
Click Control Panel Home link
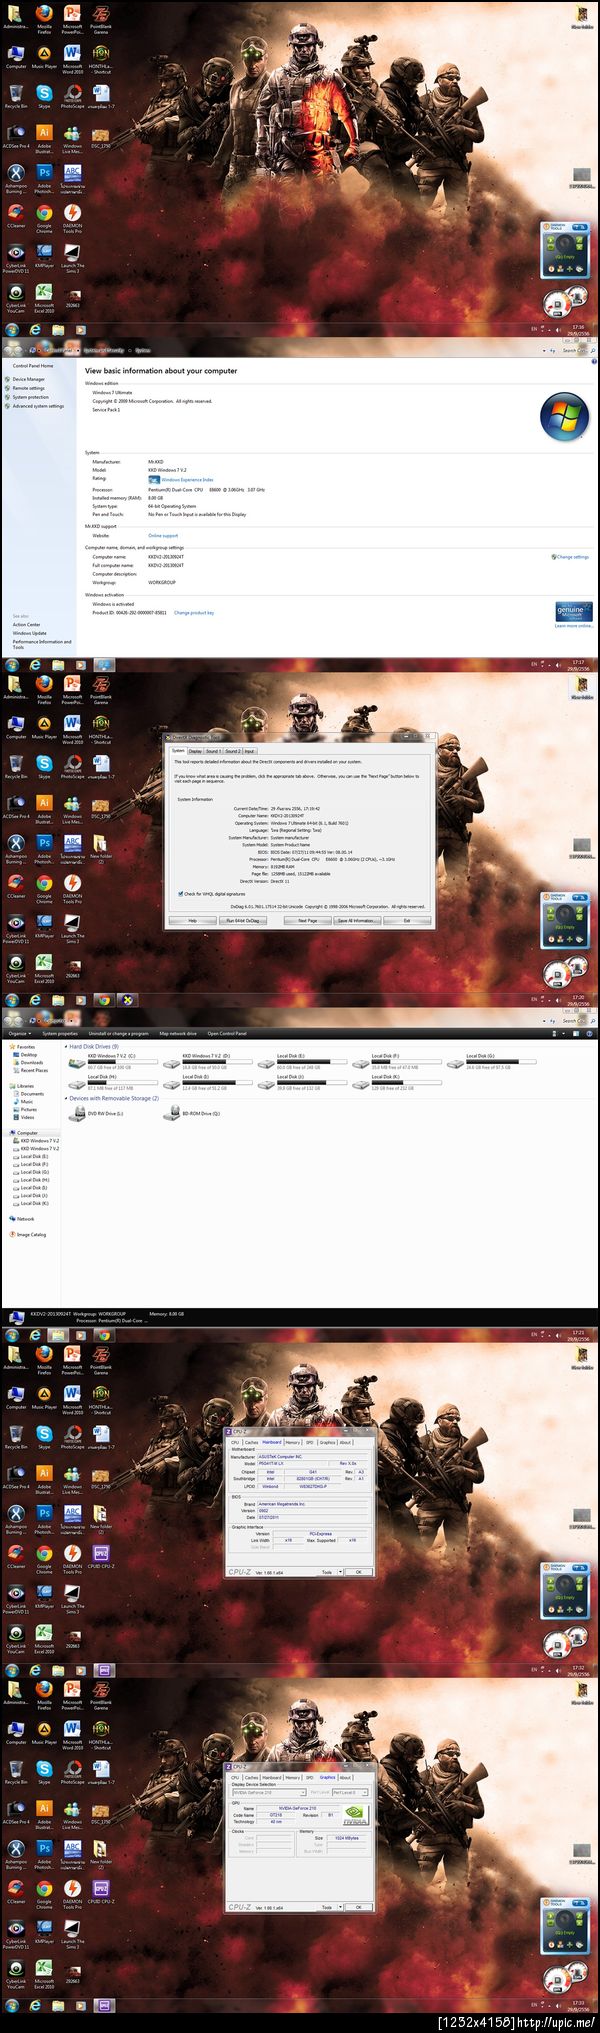click(33, 366)
